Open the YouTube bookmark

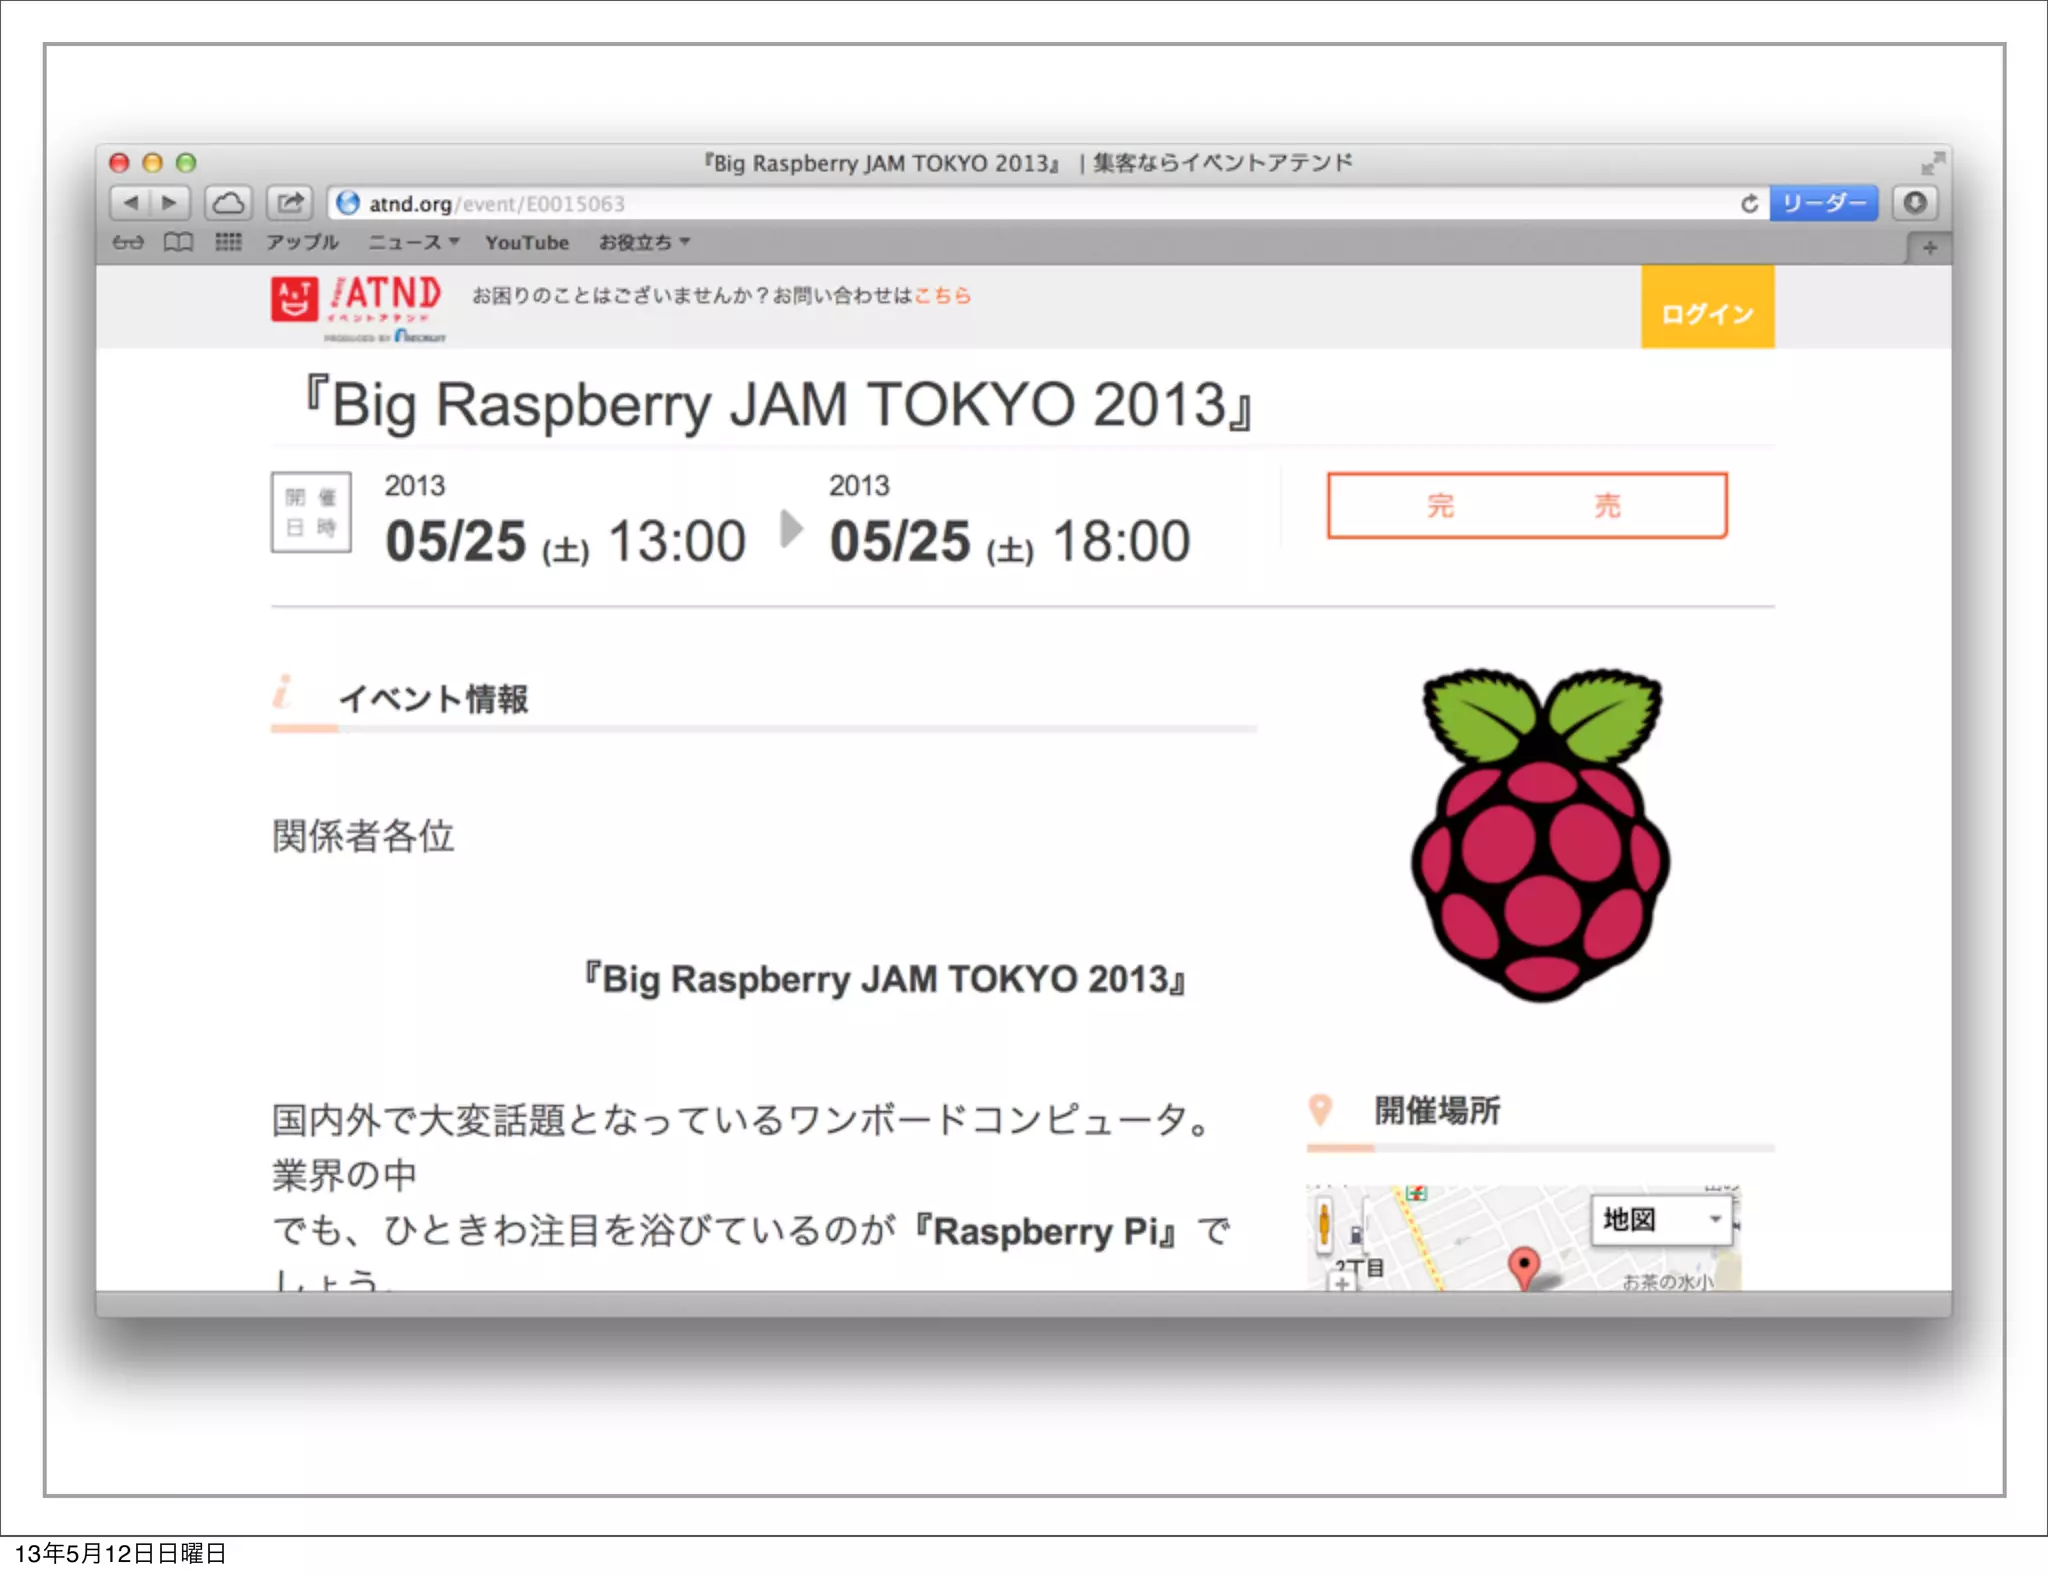(x=527, y=242)
